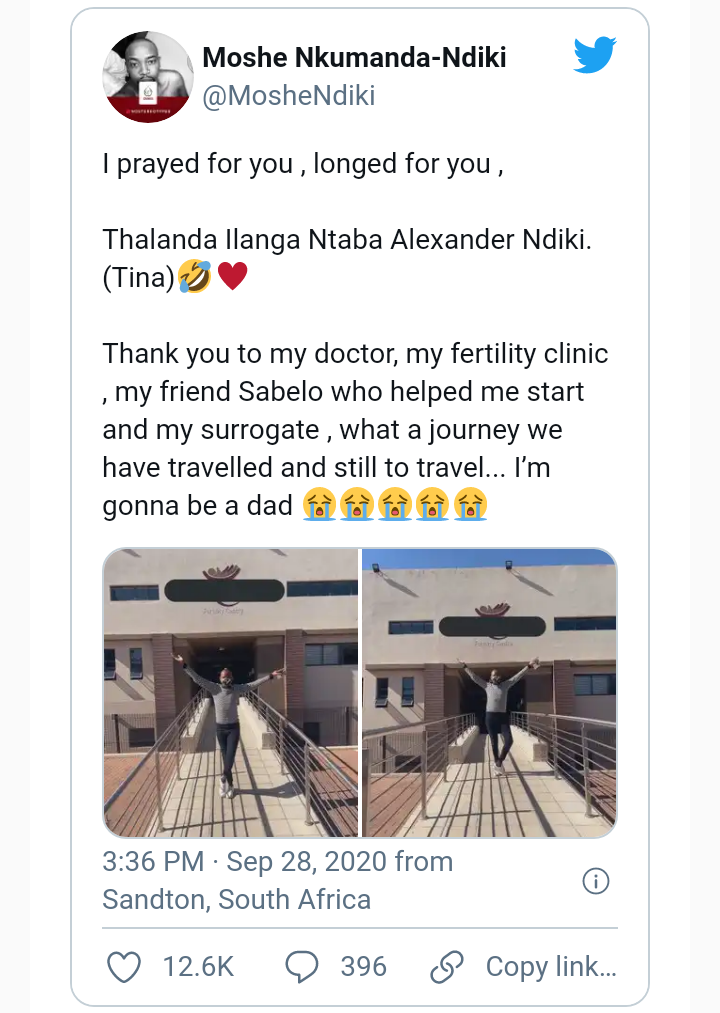Viewport: 720px width, 1013px height.
Task: Click the row of crying emojis
Action: pos(393,506)
